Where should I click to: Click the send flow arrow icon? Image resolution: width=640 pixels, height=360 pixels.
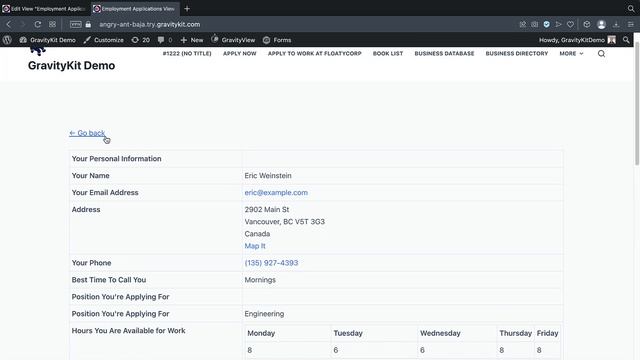tap(558, 24)
